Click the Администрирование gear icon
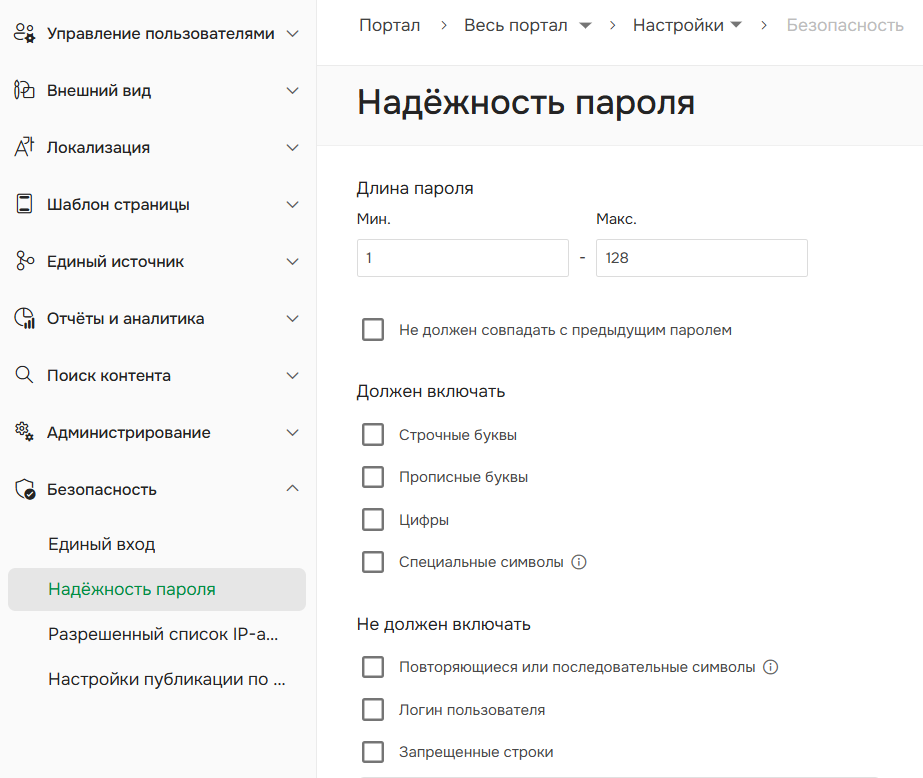 point(24,432)
